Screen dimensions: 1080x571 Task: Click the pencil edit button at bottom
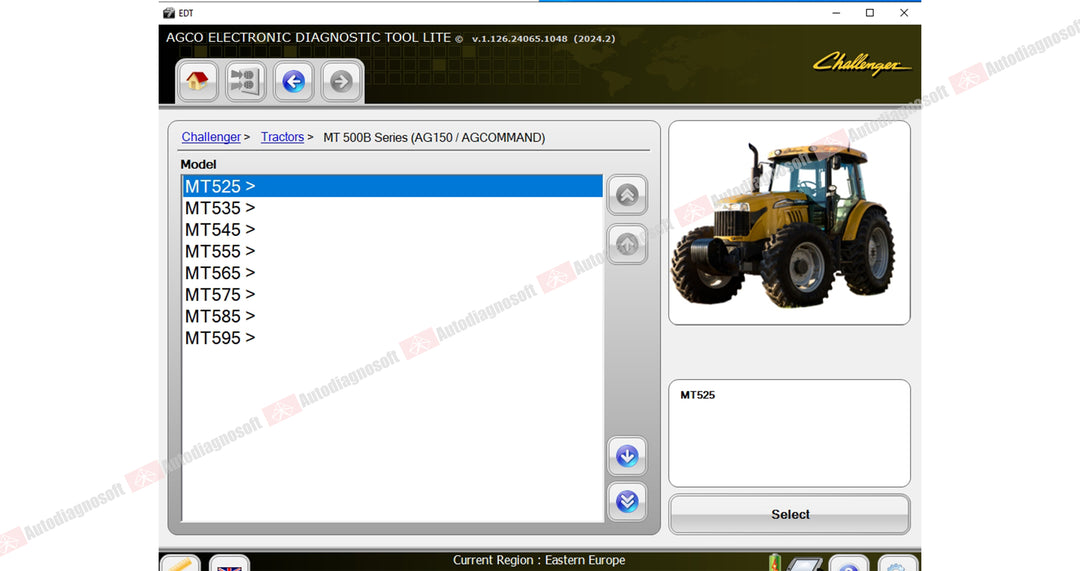pyautogui.click(x=180, y=563)
